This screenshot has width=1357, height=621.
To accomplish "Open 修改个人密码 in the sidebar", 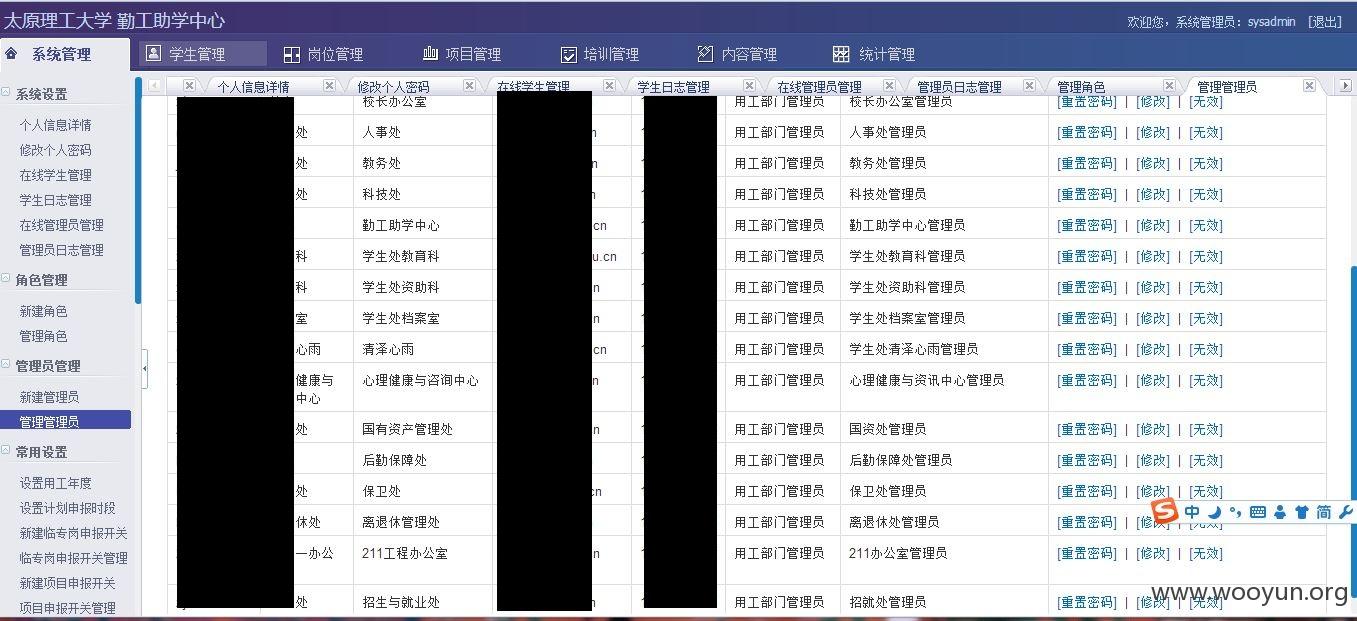I will pyautogui.click(x=55, y=150).
